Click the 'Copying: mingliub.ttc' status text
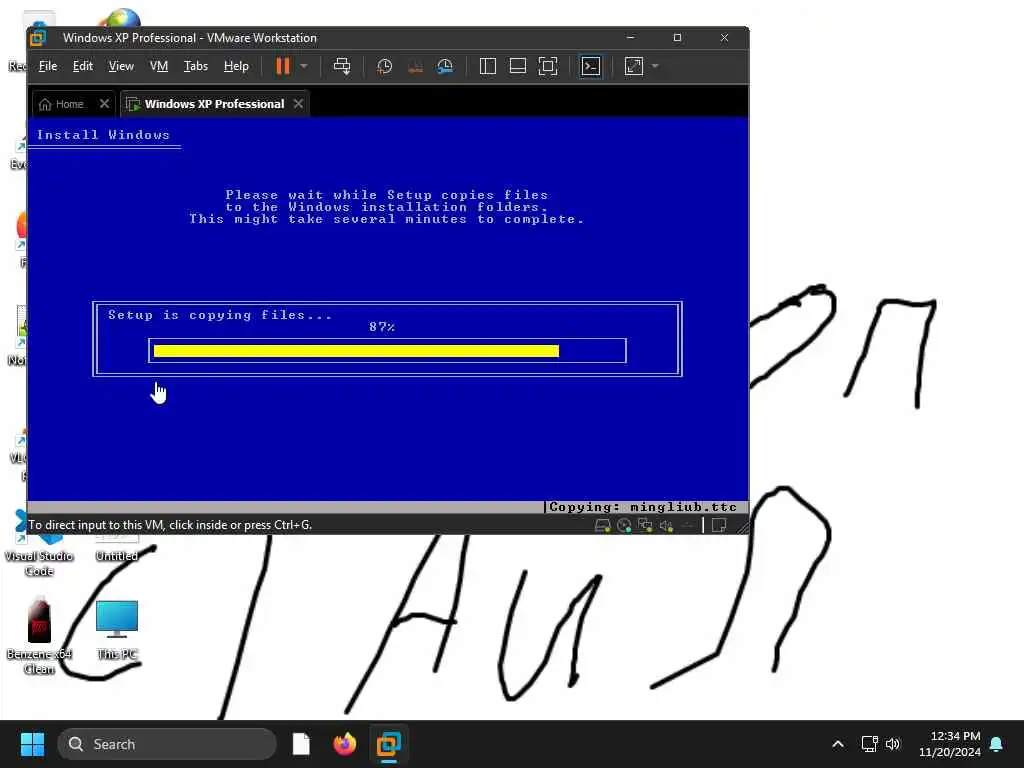 [643, 507]
